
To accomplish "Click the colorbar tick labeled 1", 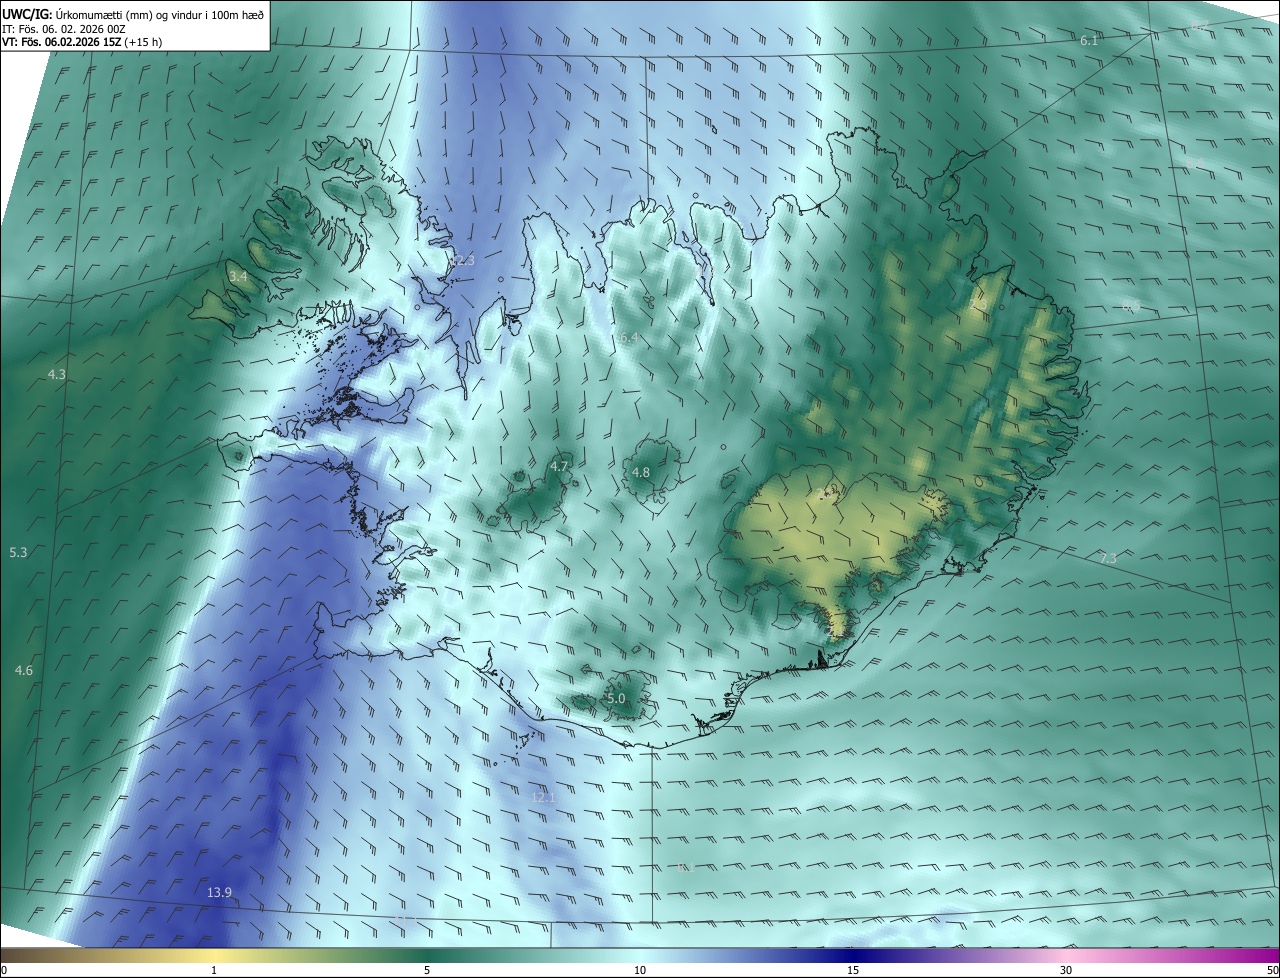I will [x=214, y=970].
